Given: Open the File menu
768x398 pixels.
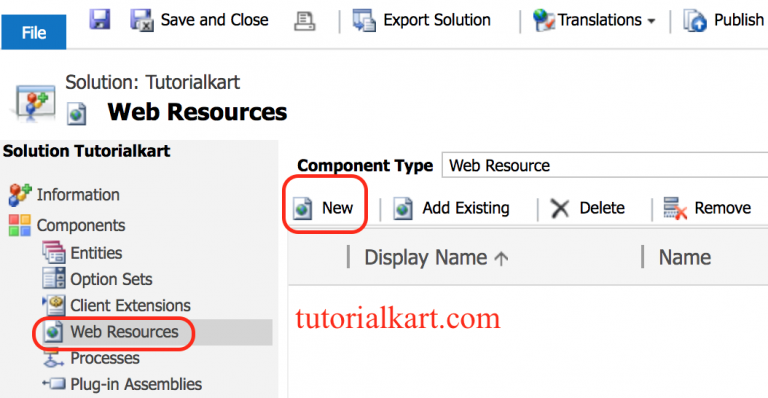Looking at the screenshot, I should 34,32.
